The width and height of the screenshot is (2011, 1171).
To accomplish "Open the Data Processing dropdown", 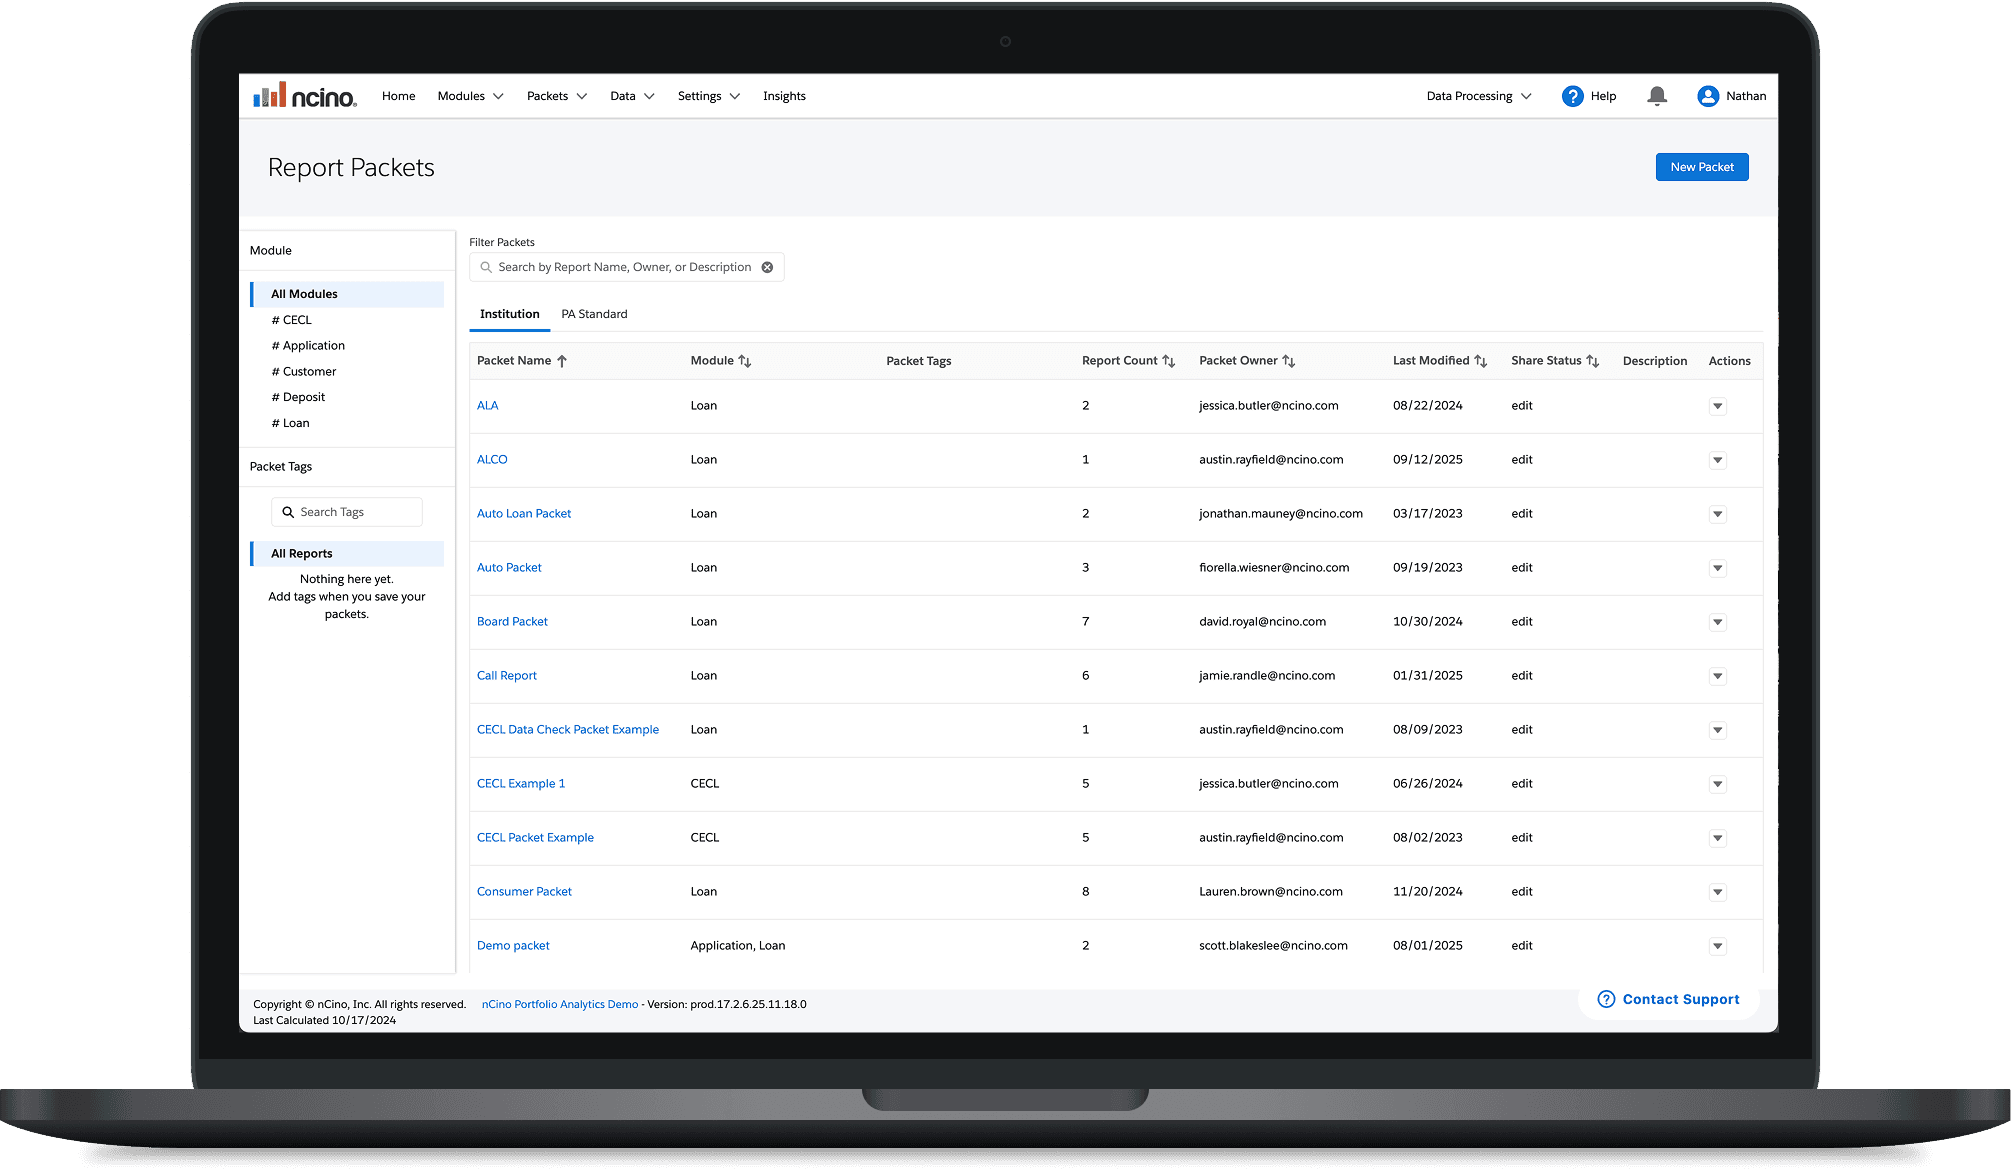I will [x=1478, y=96].
